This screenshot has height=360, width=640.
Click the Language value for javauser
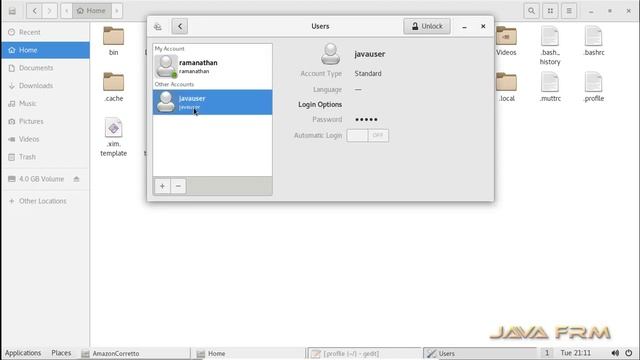point(358,89)
